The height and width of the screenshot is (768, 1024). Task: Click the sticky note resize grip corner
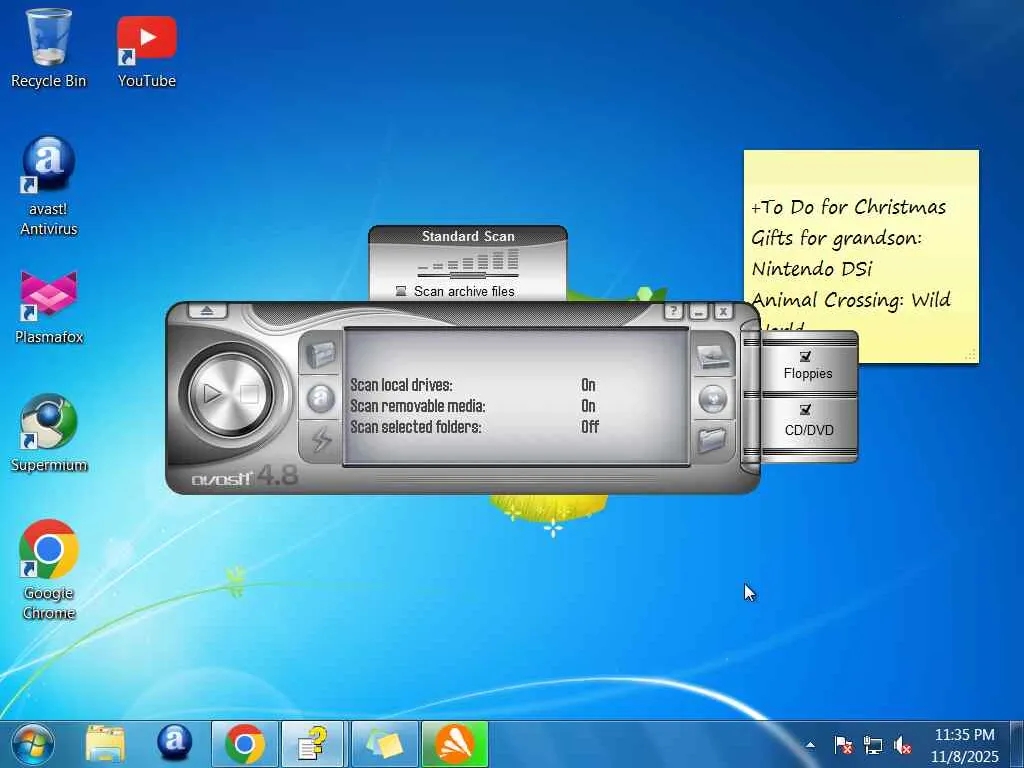pyautogui.click(x=970, y=355)
